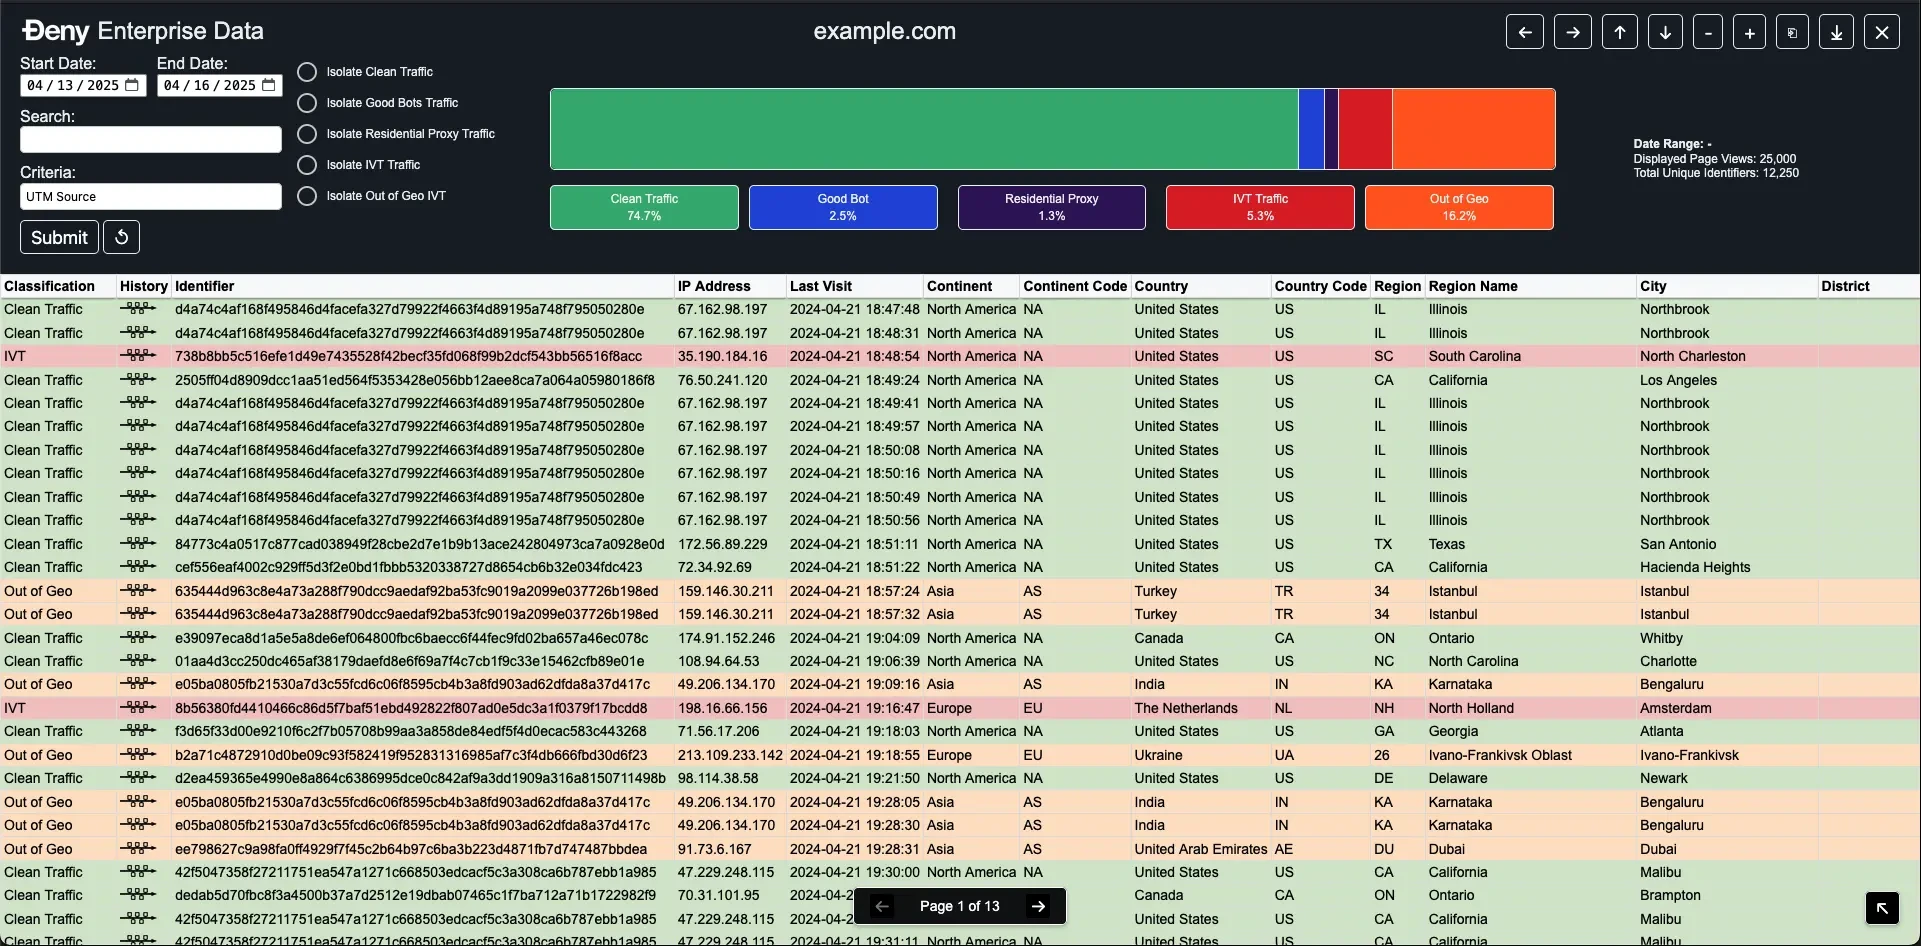Open history icon for the Amsterdam IVT row

(x=138, y=708)
